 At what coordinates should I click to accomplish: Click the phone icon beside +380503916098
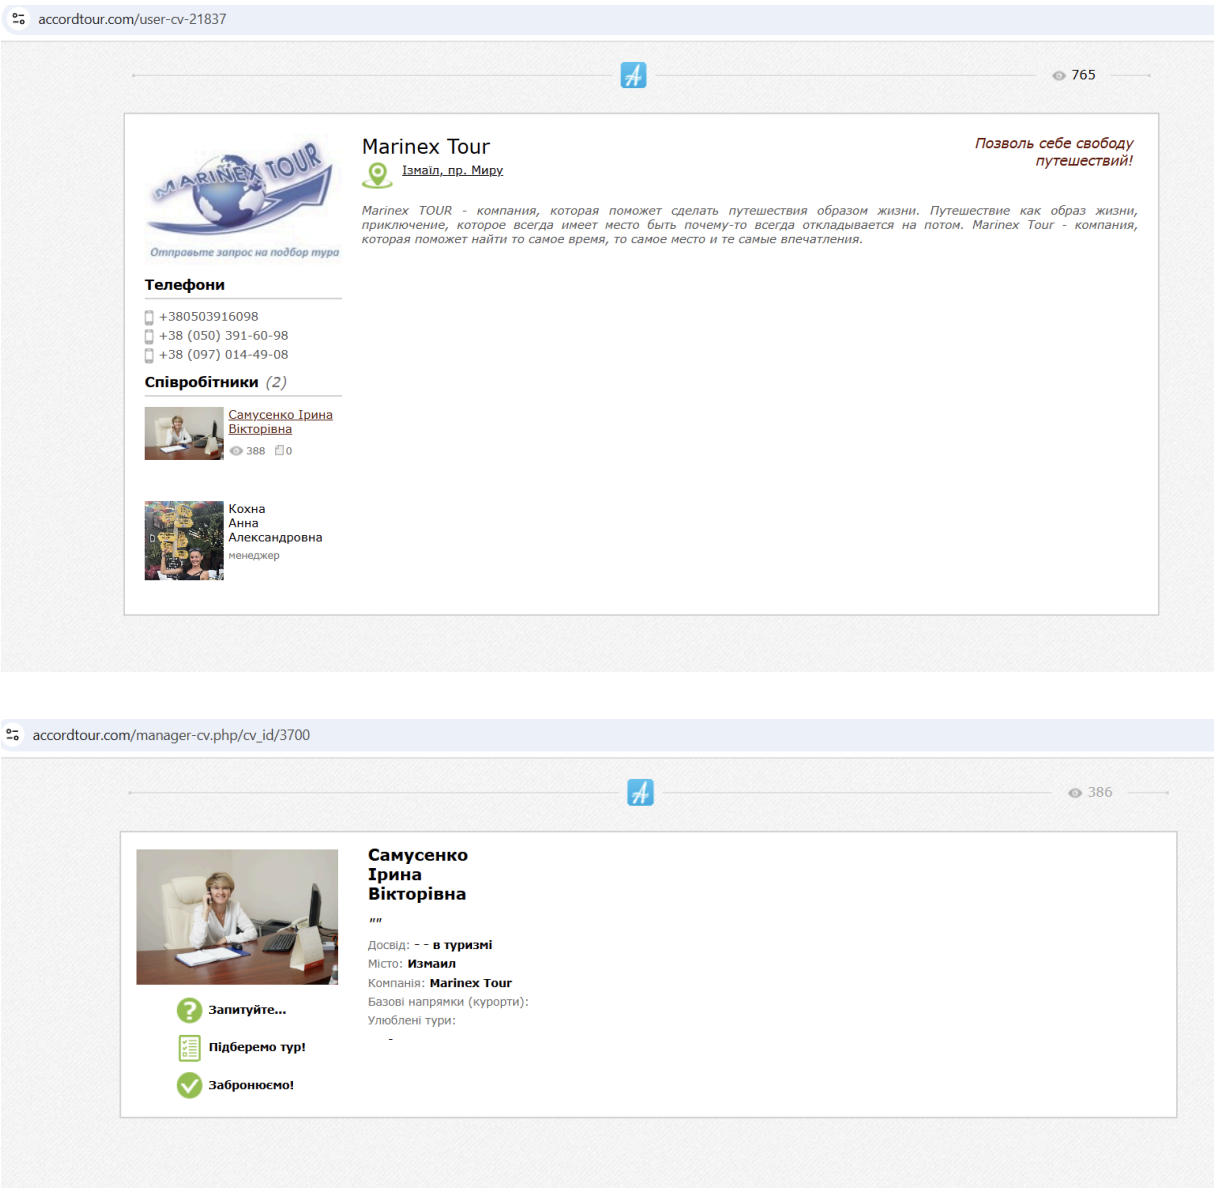pos(149,317)
